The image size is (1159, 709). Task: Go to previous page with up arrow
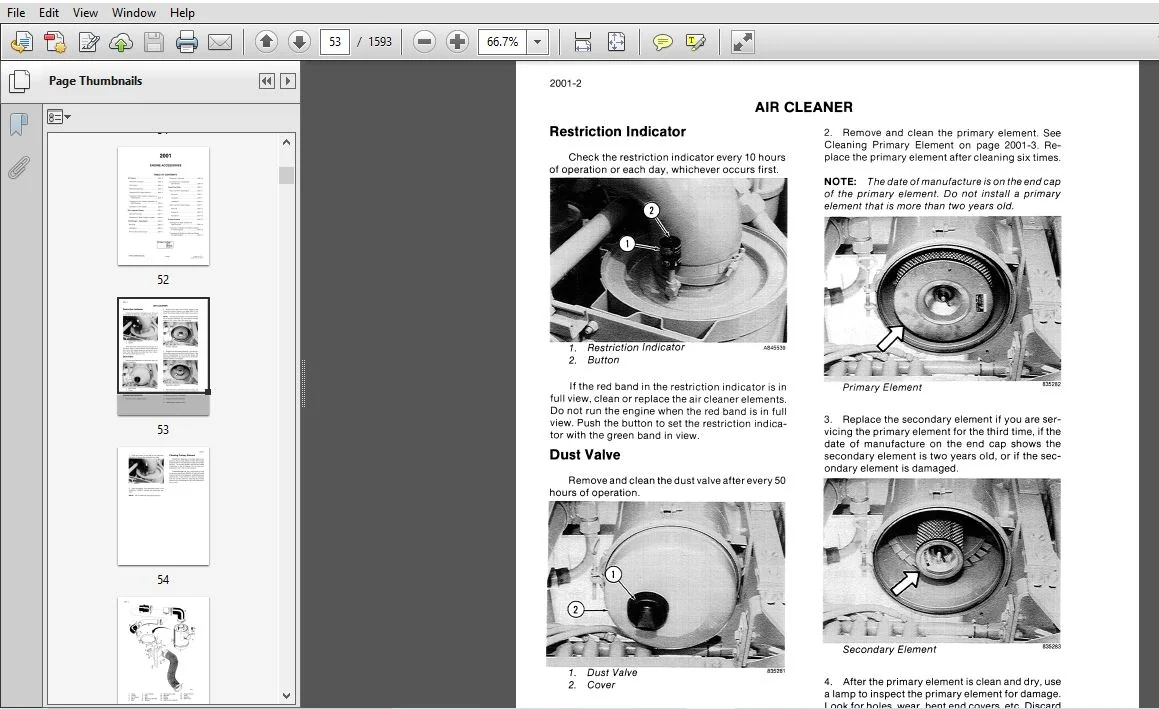(266, 42)
